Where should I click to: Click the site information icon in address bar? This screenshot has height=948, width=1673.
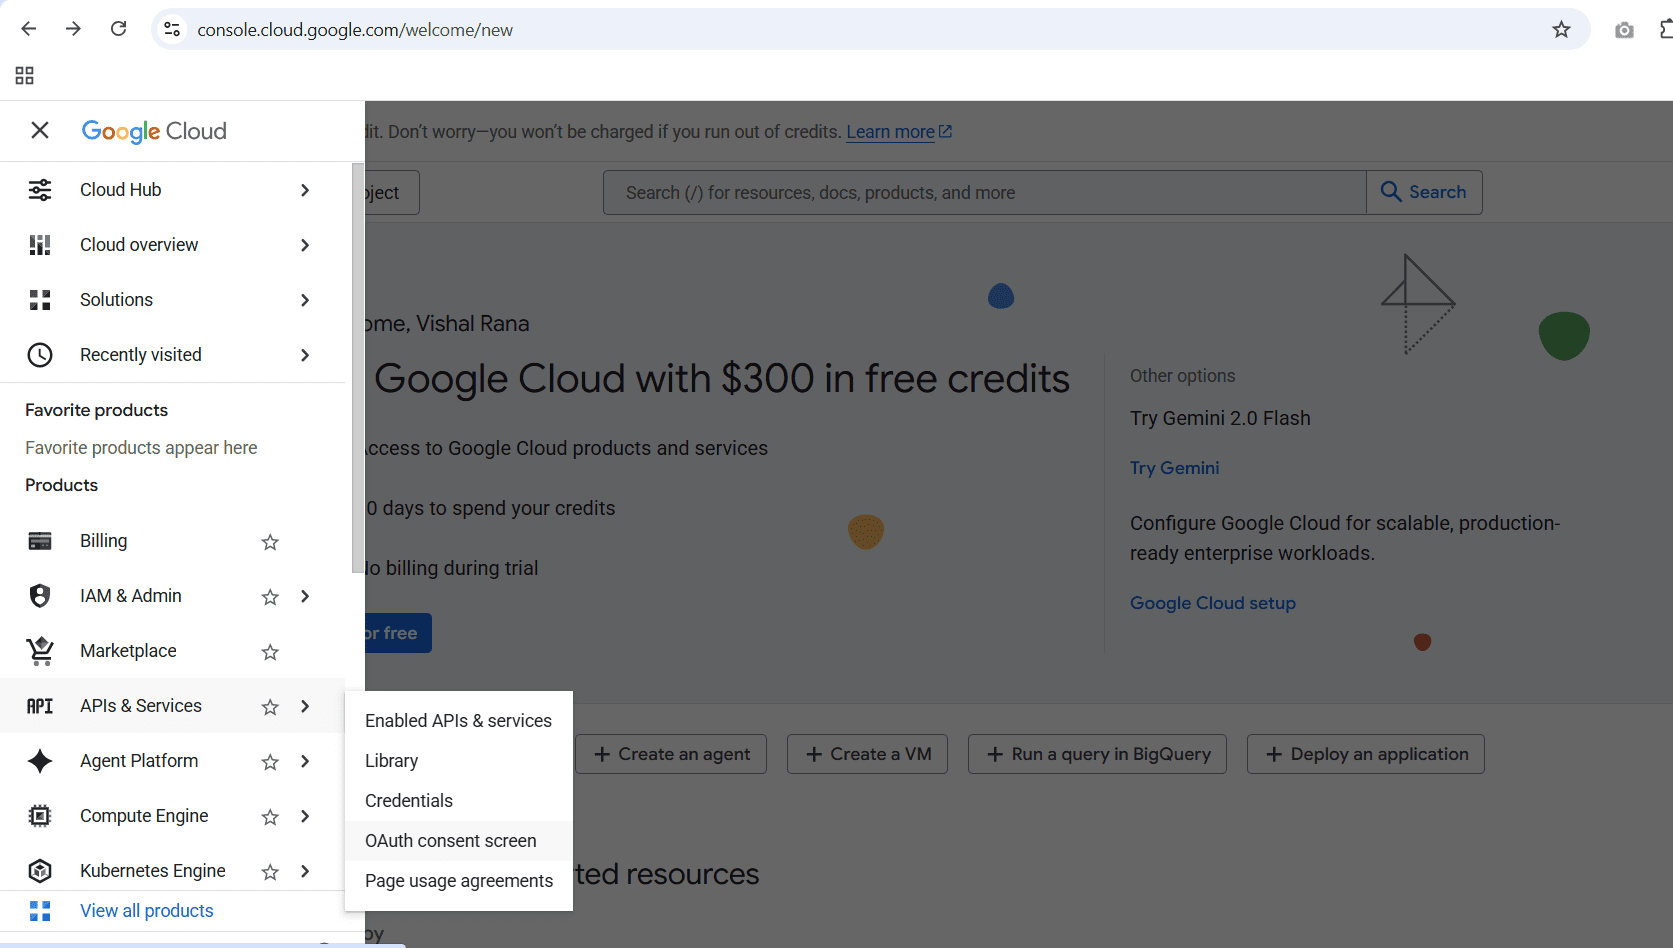point(172,30)
